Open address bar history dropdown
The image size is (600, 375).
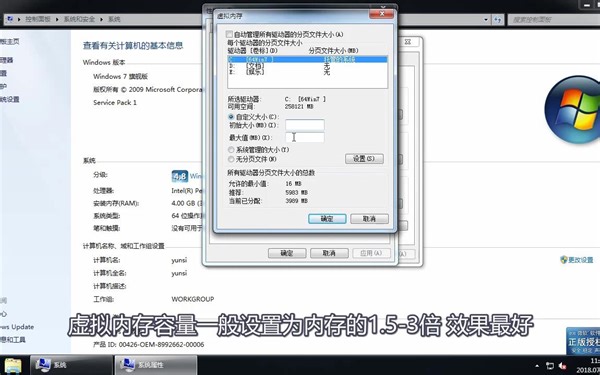pyautogui.click(x=486, y=19)
